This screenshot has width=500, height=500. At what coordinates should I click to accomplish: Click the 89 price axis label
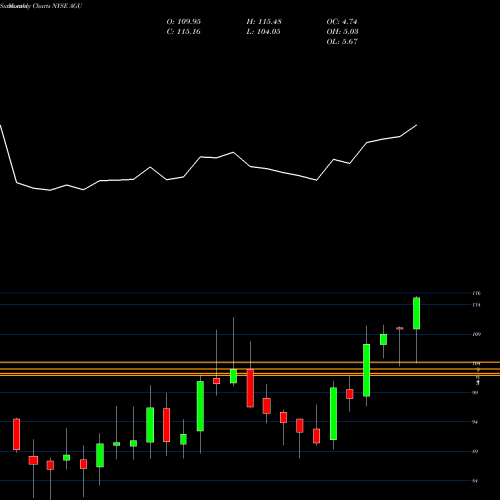tap(476, 451)
